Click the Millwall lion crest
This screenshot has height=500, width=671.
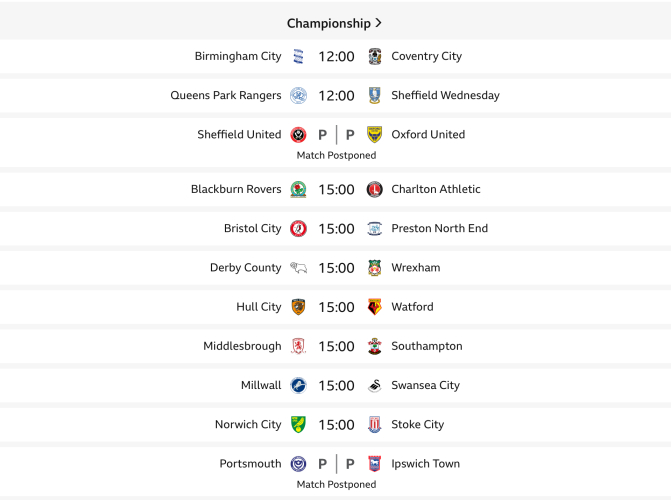298,386
